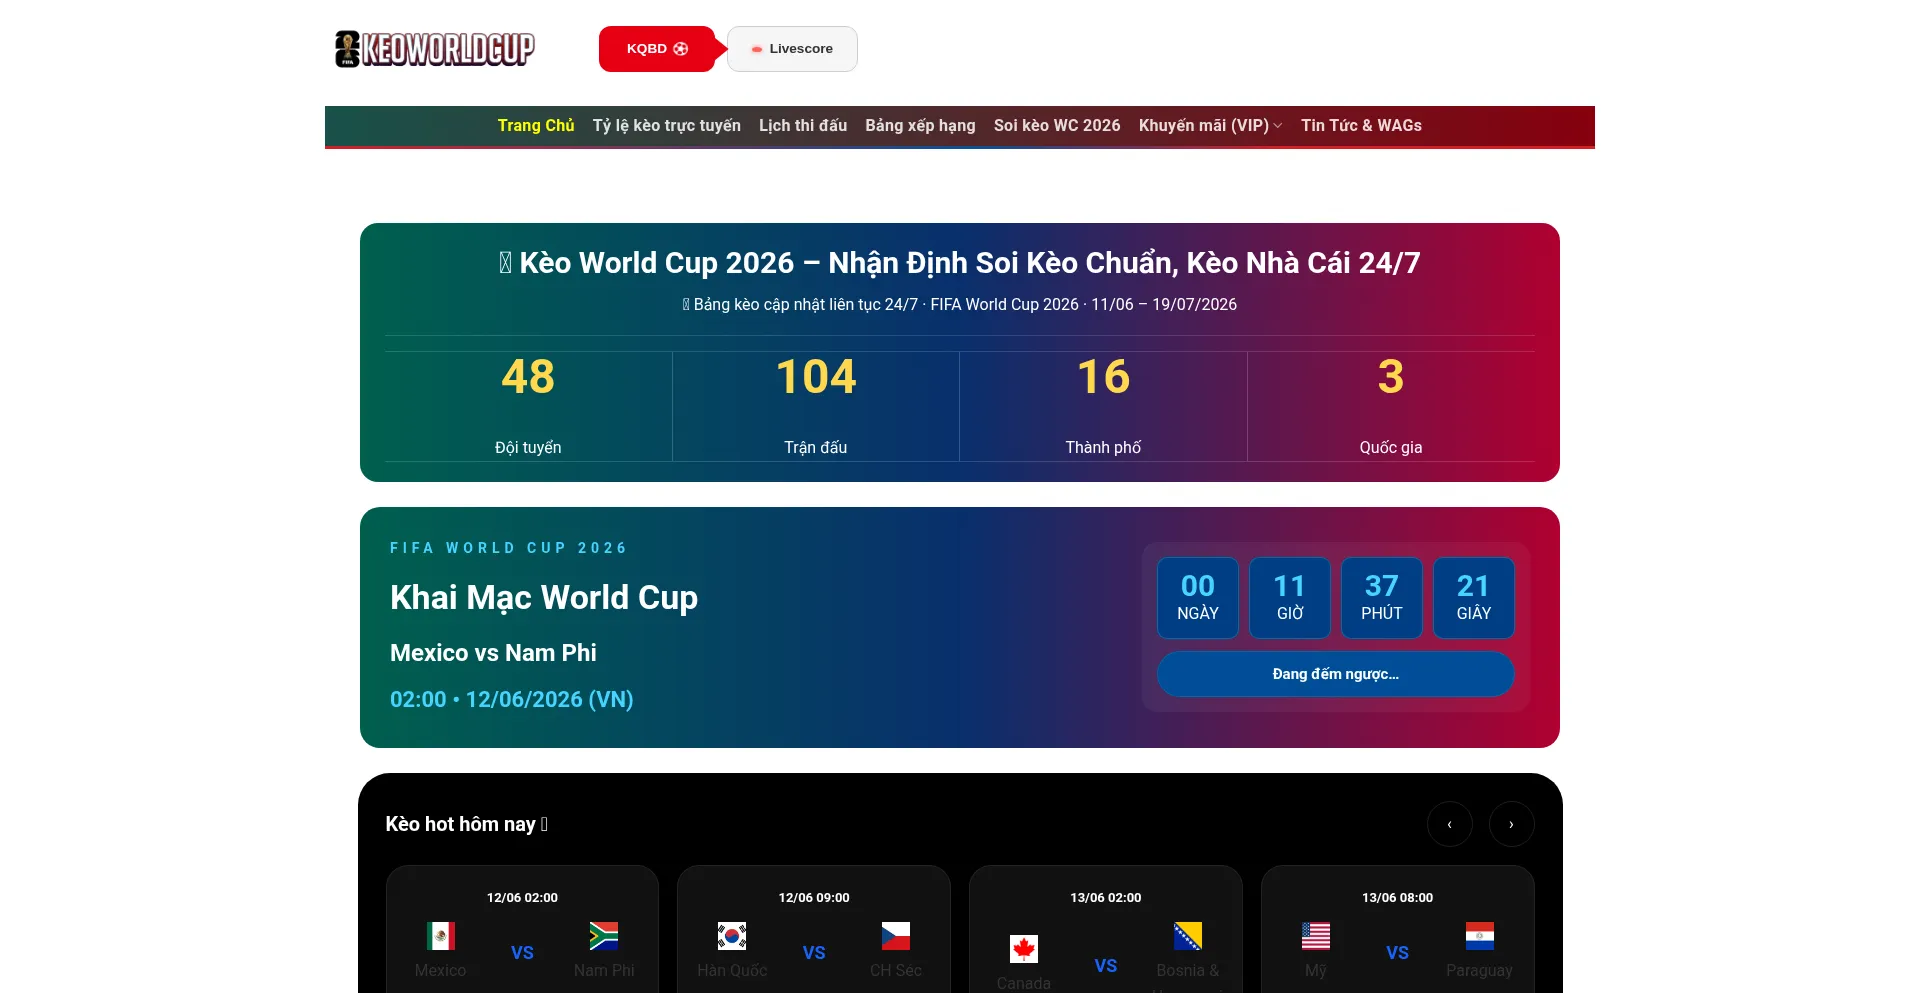Viewport: 1920px width, 993px height.
Task: Click the 16 Thành phố stat
Action: pos(1103,406)
